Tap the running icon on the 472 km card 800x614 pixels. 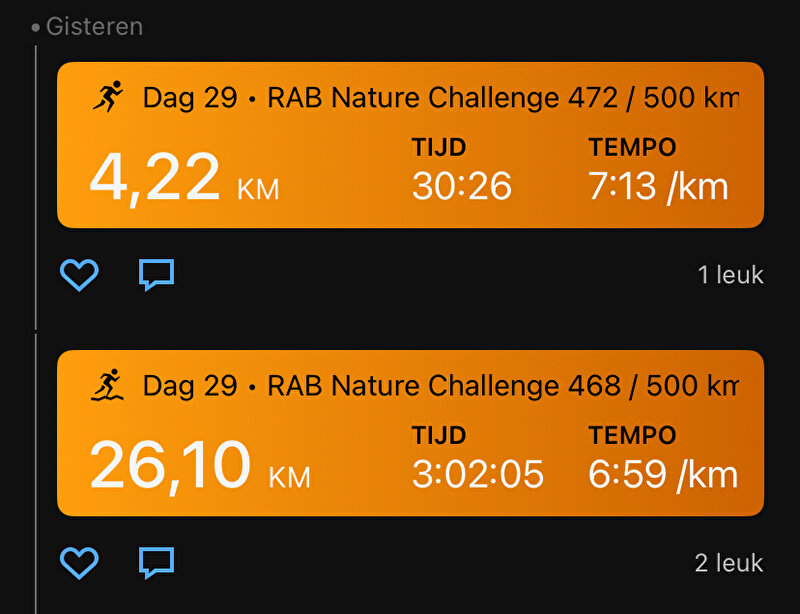point(108,96)
